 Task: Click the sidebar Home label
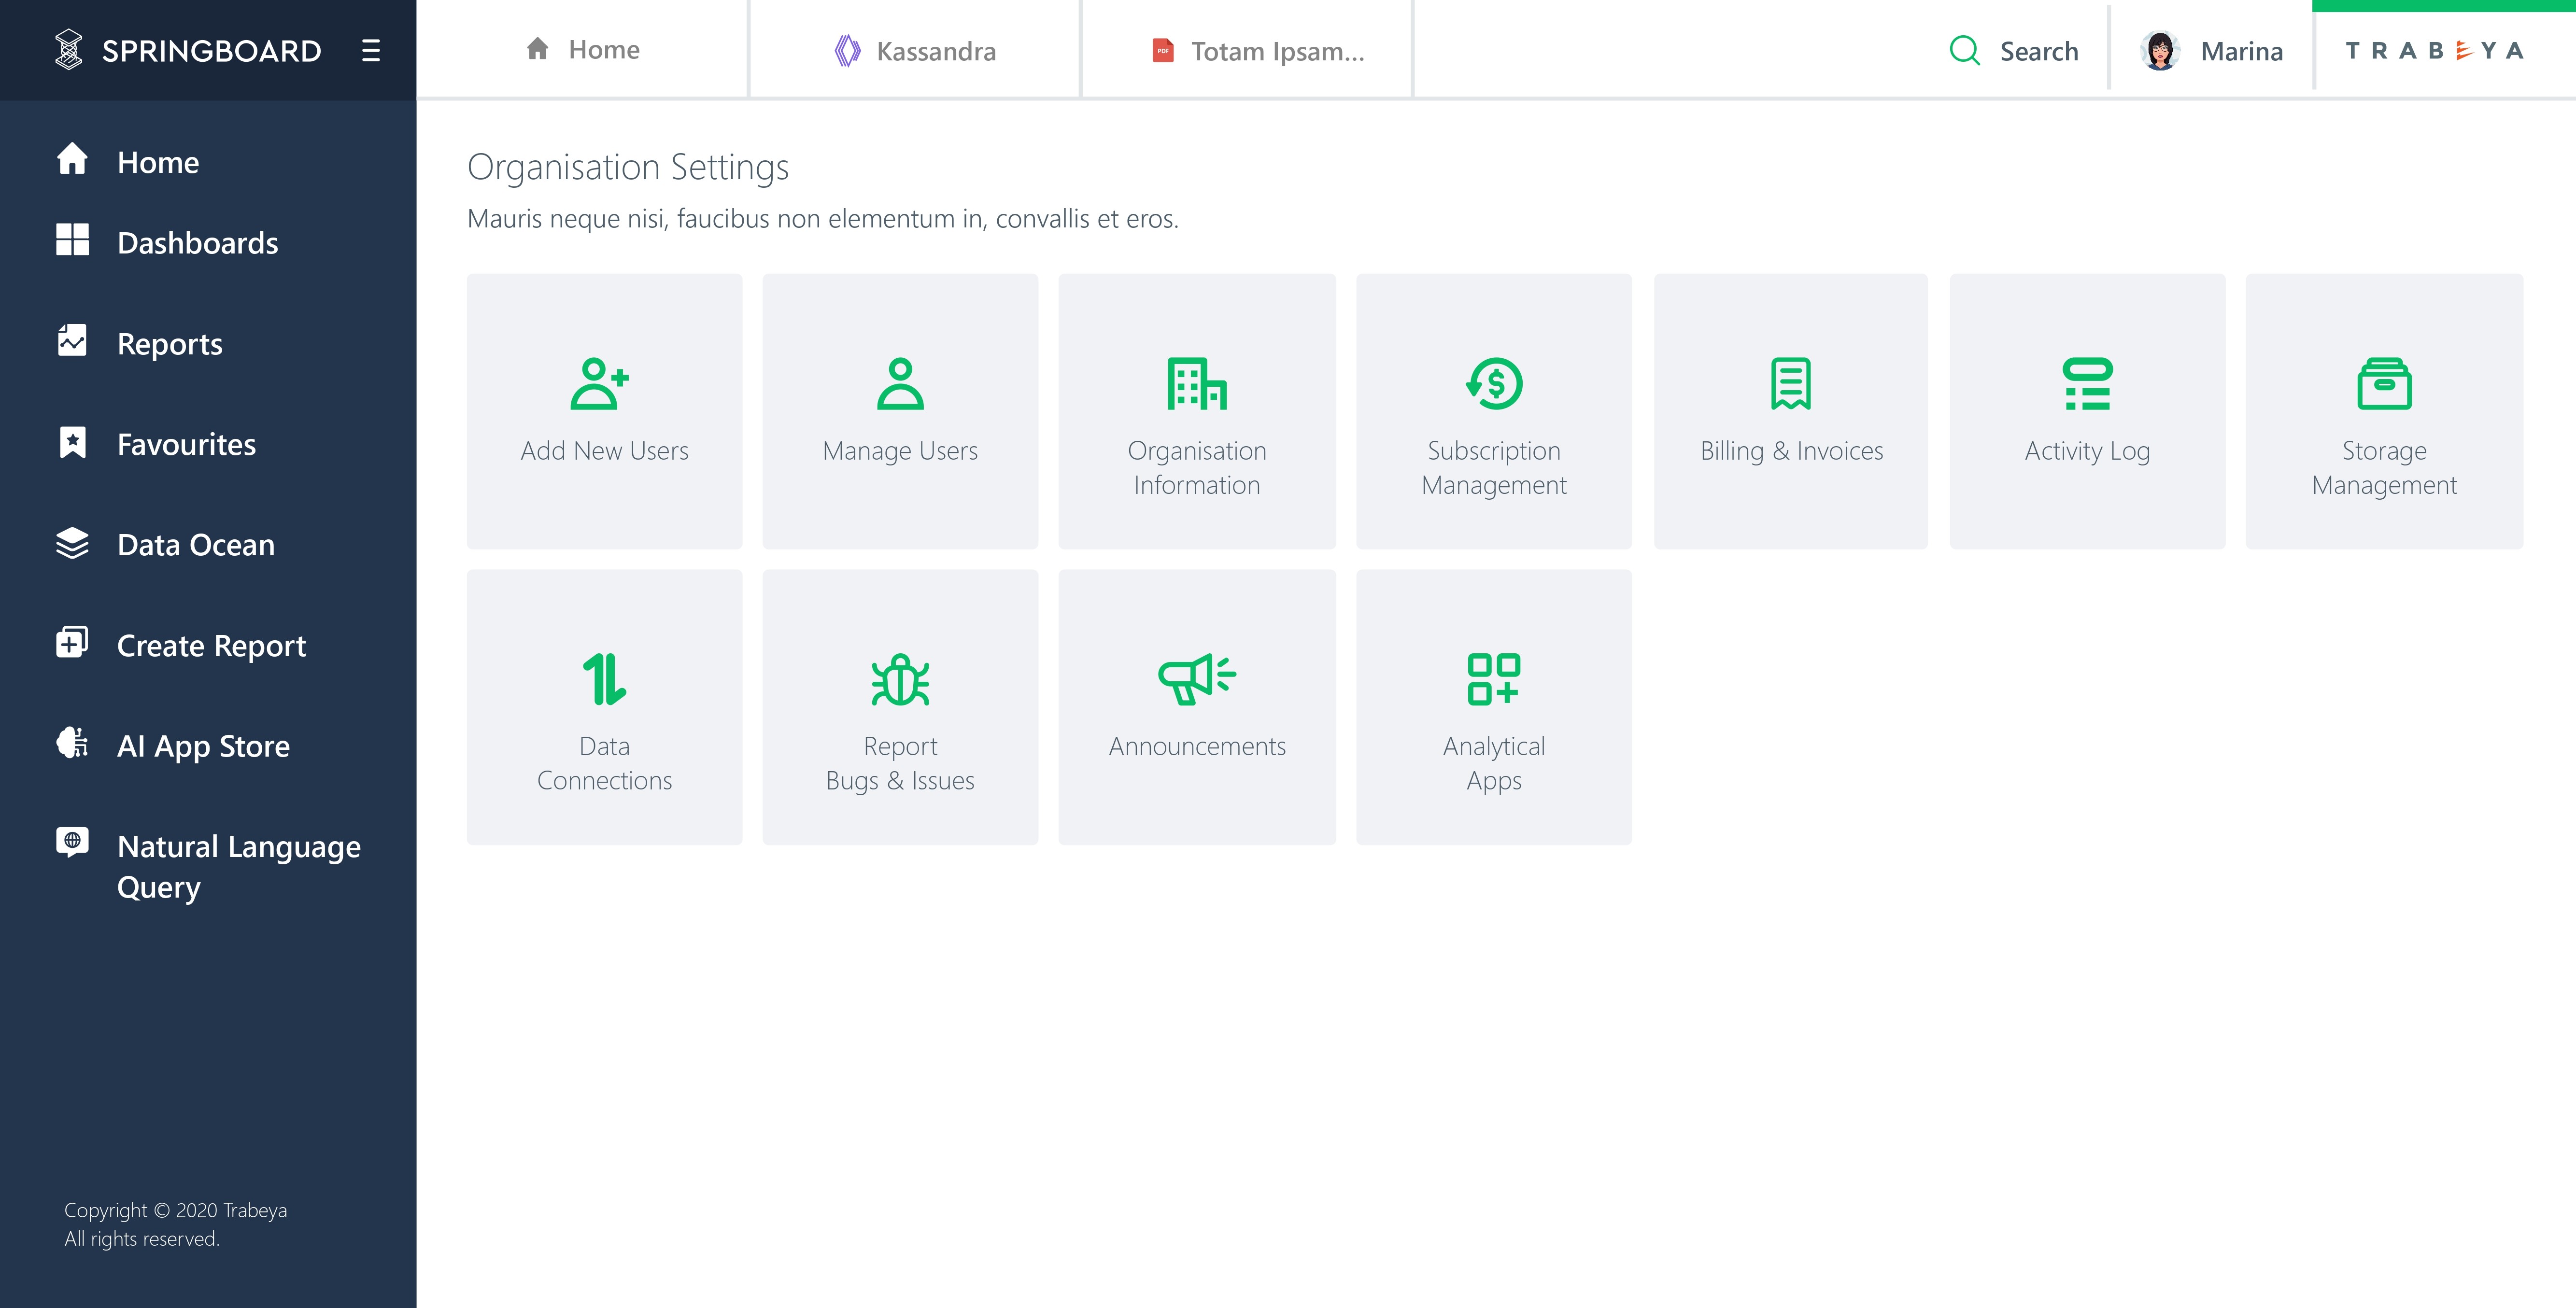pos(158,162)
